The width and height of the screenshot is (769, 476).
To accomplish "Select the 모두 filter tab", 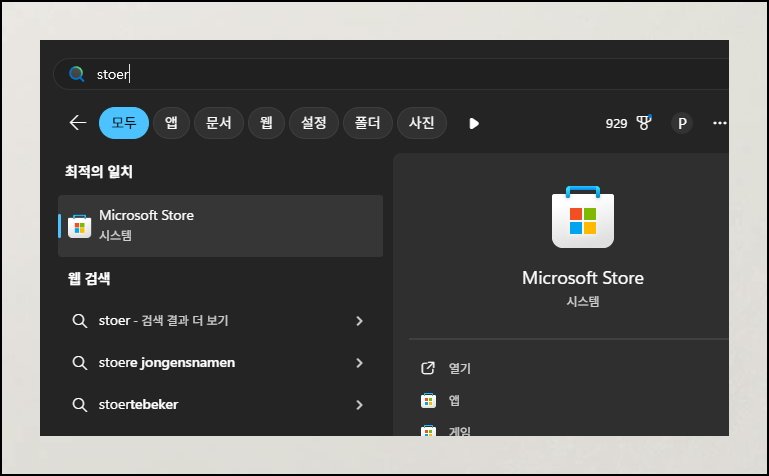I will (x=124, y=123).
